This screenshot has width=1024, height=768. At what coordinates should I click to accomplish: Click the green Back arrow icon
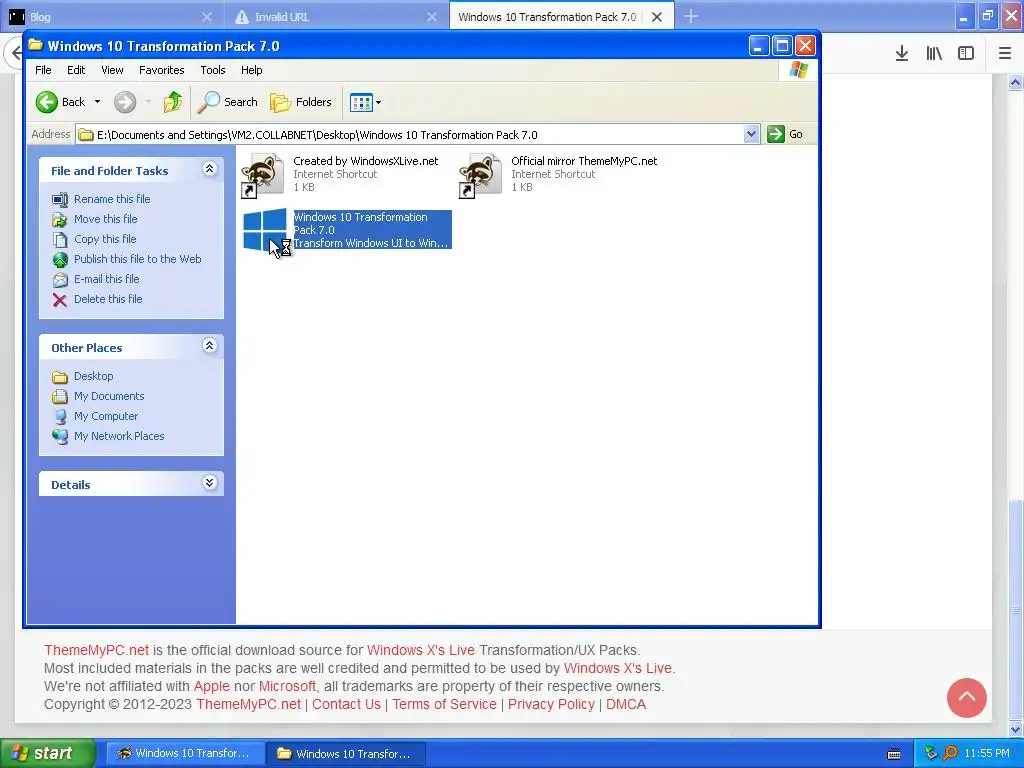tap(47, 102)
